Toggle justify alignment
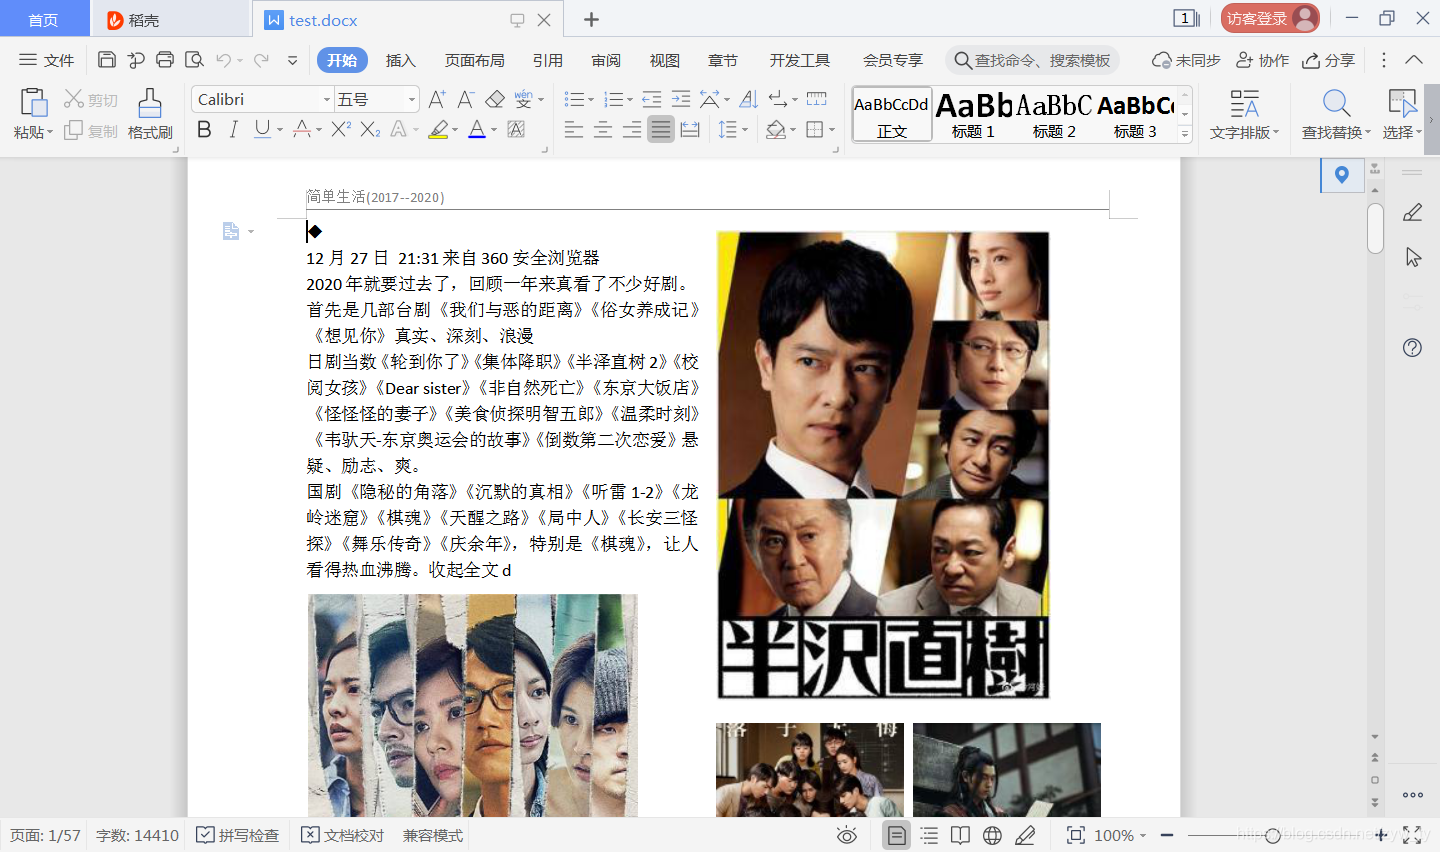This screenshot has width=1440, height=852. click(x=661, y=129)
